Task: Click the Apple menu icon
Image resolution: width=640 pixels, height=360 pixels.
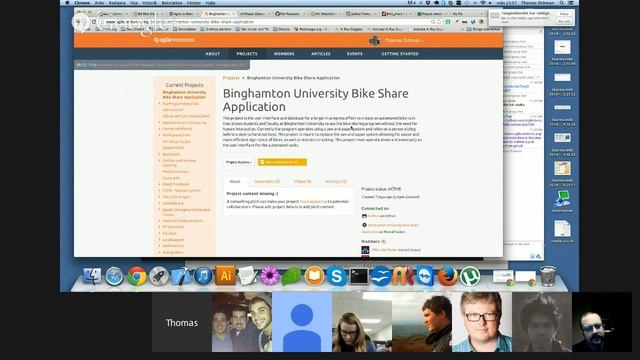Action: coord(67,3)
